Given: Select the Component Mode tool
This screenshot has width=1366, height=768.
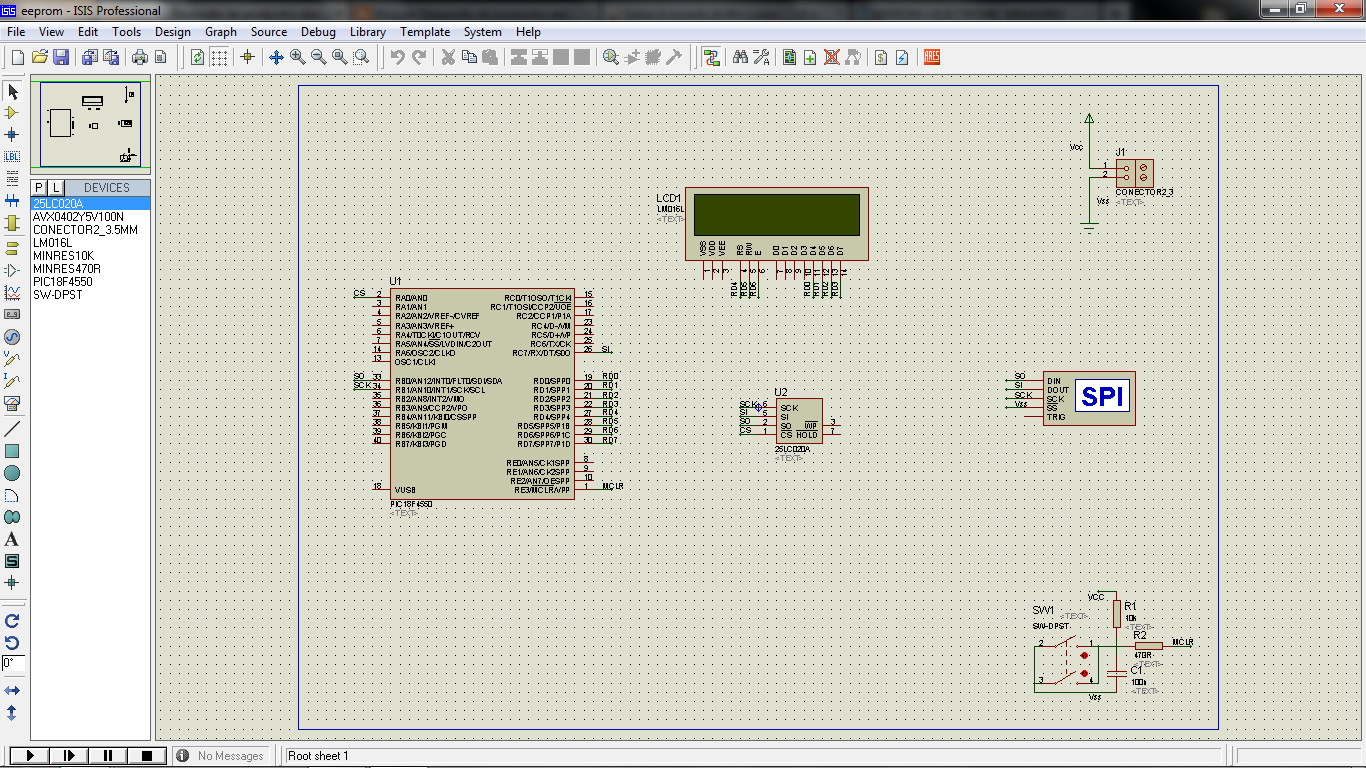Looking at the screenshot, I should [13, 111].
